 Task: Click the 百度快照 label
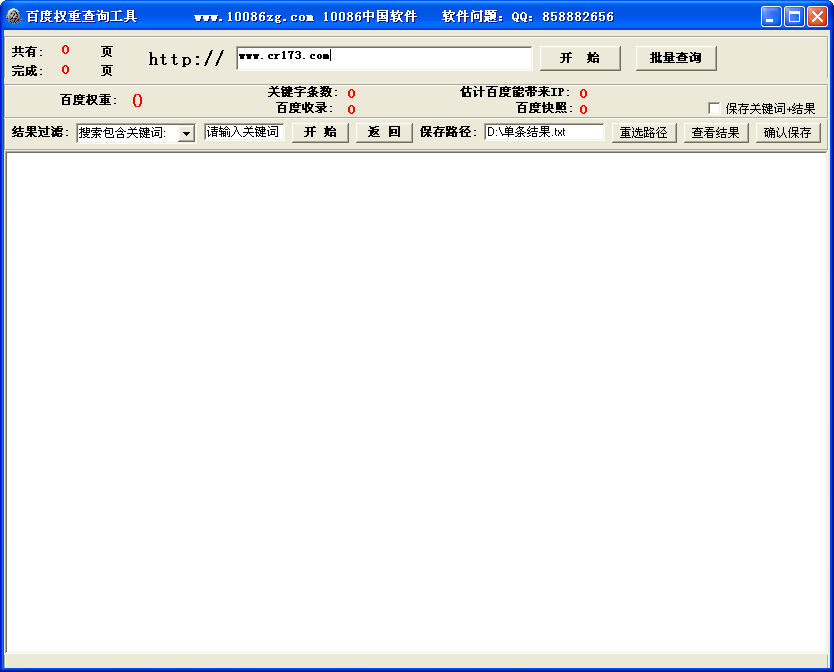[x=545, y=108]
